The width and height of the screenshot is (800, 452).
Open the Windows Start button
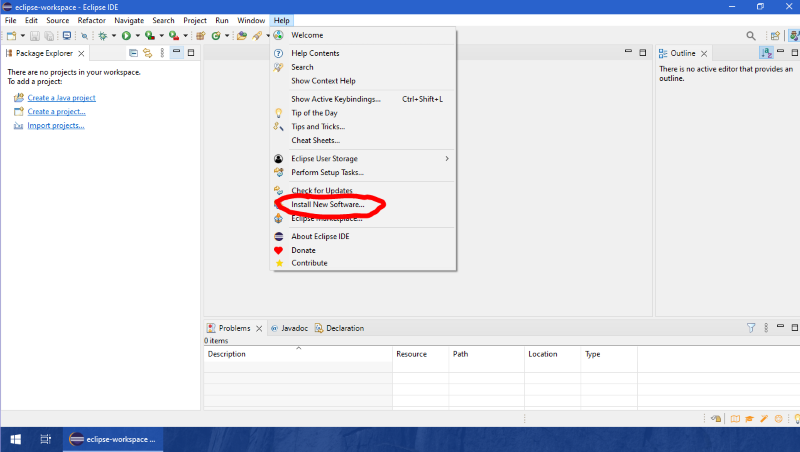[x=15, y=439]
